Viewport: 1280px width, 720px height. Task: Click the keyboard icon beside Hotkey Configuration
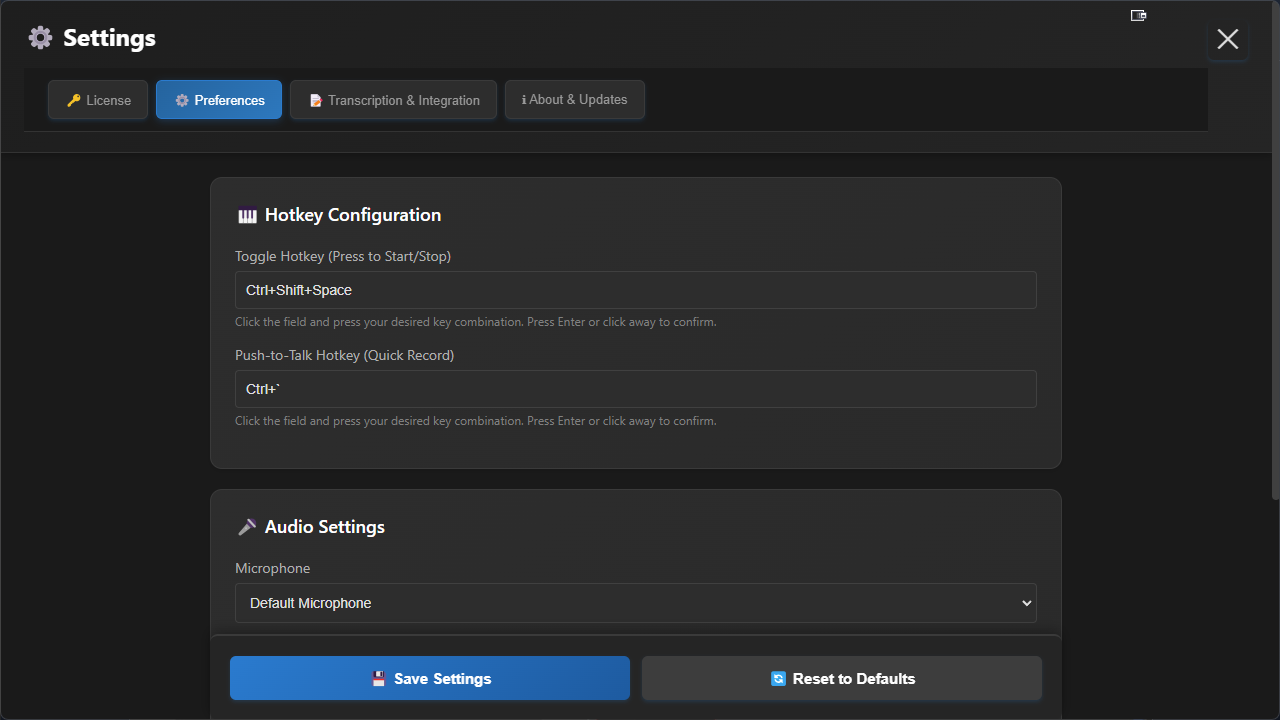click(247, 215)
